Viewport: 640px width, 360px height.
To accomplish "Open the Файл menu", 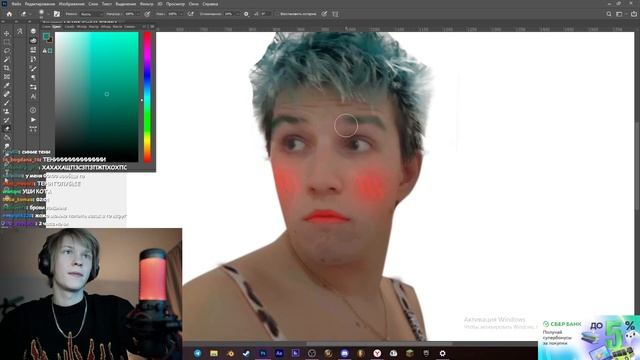I will pos(16,4).
